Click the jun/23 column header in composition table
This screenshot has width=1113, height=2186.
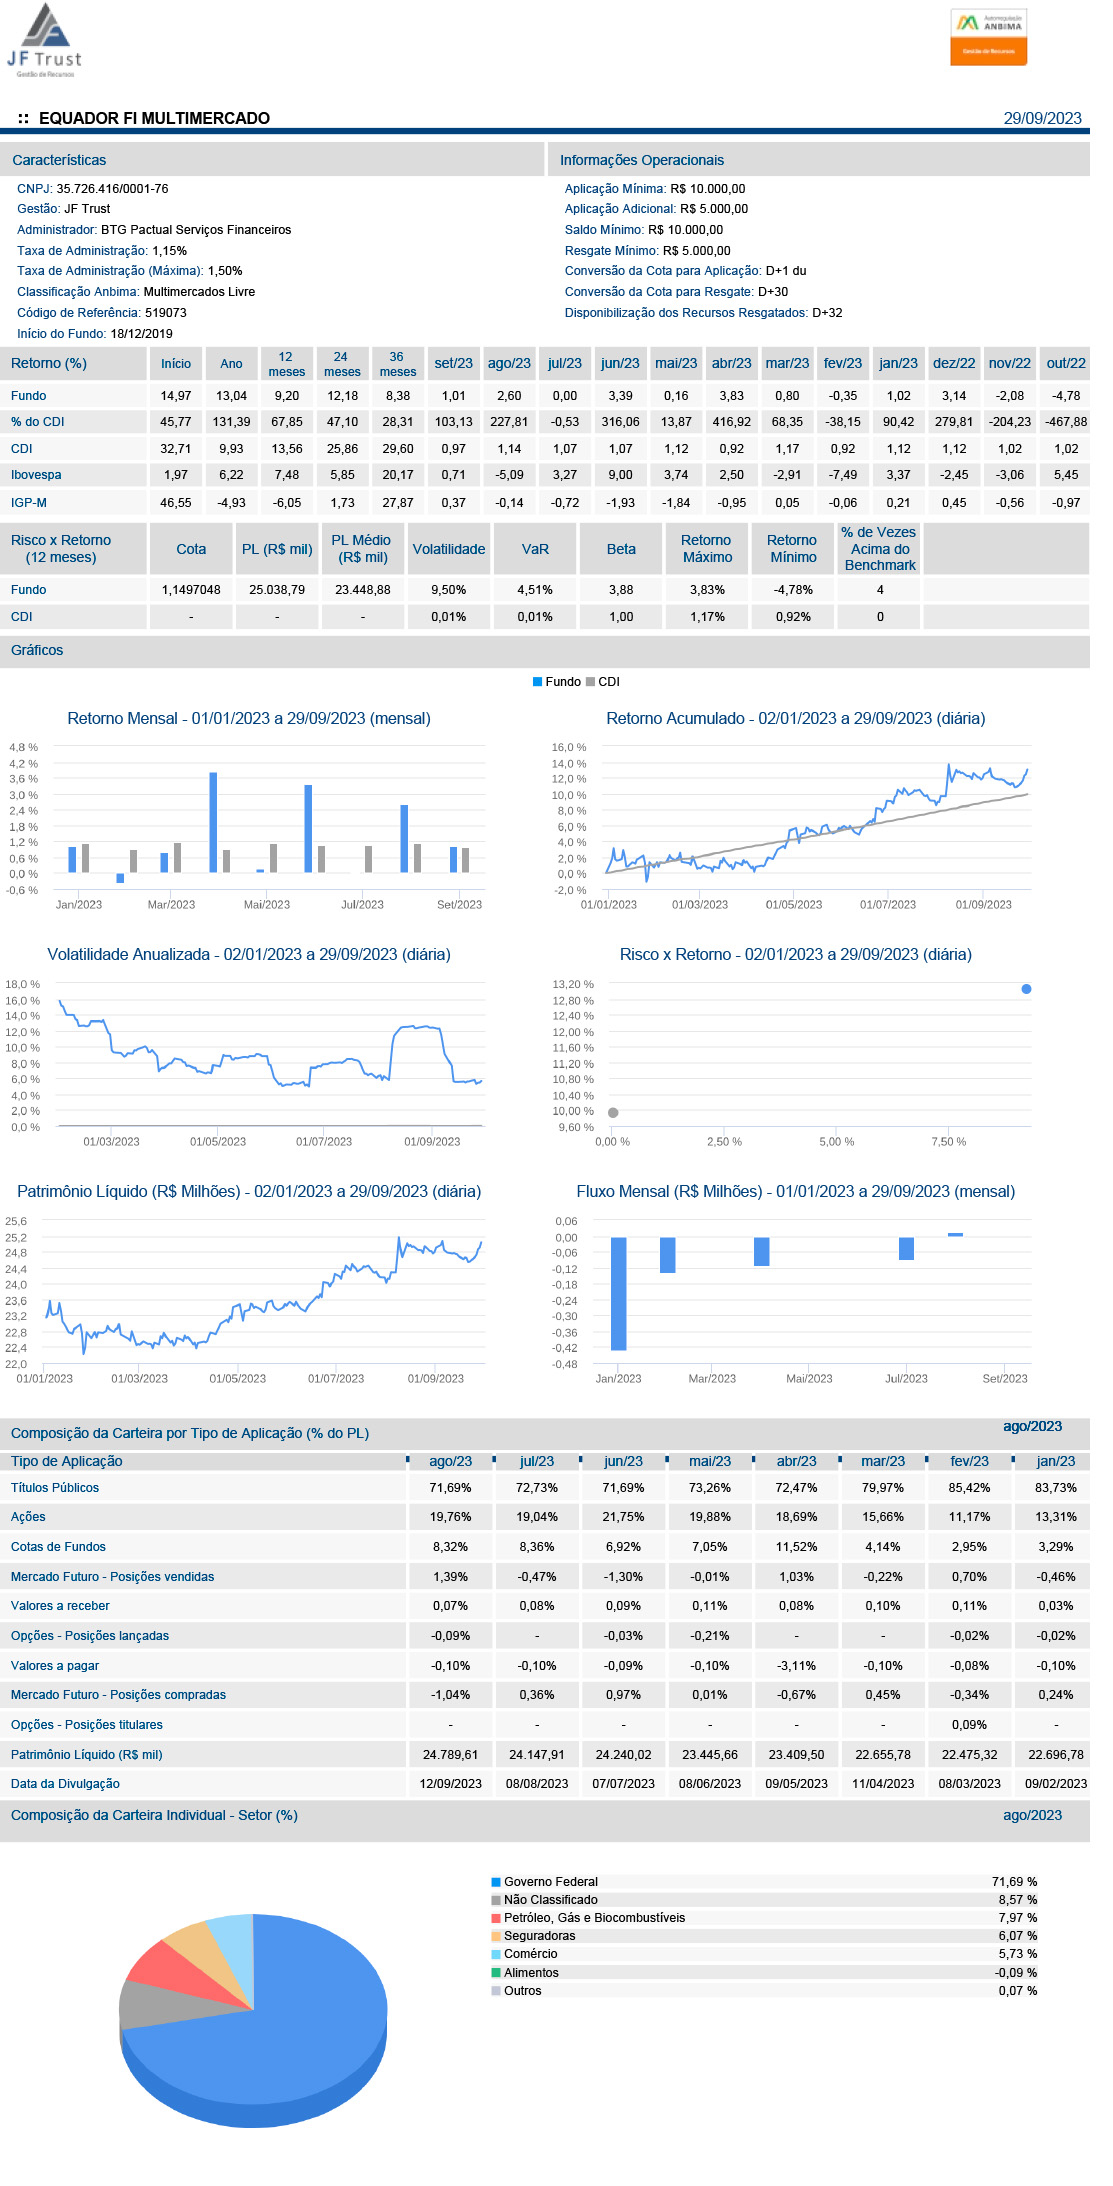click(623, 1461)
